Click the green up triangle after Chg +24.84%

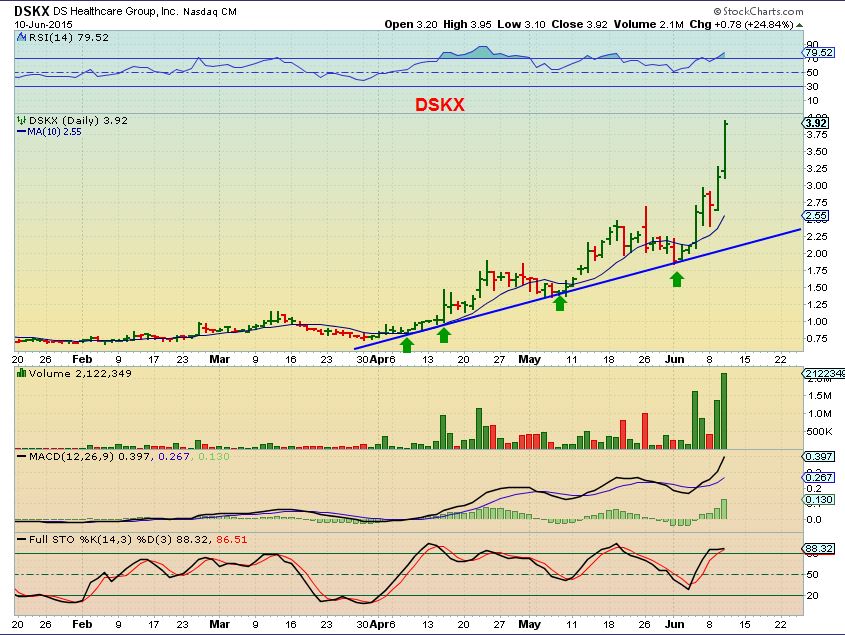coord(799,25)
